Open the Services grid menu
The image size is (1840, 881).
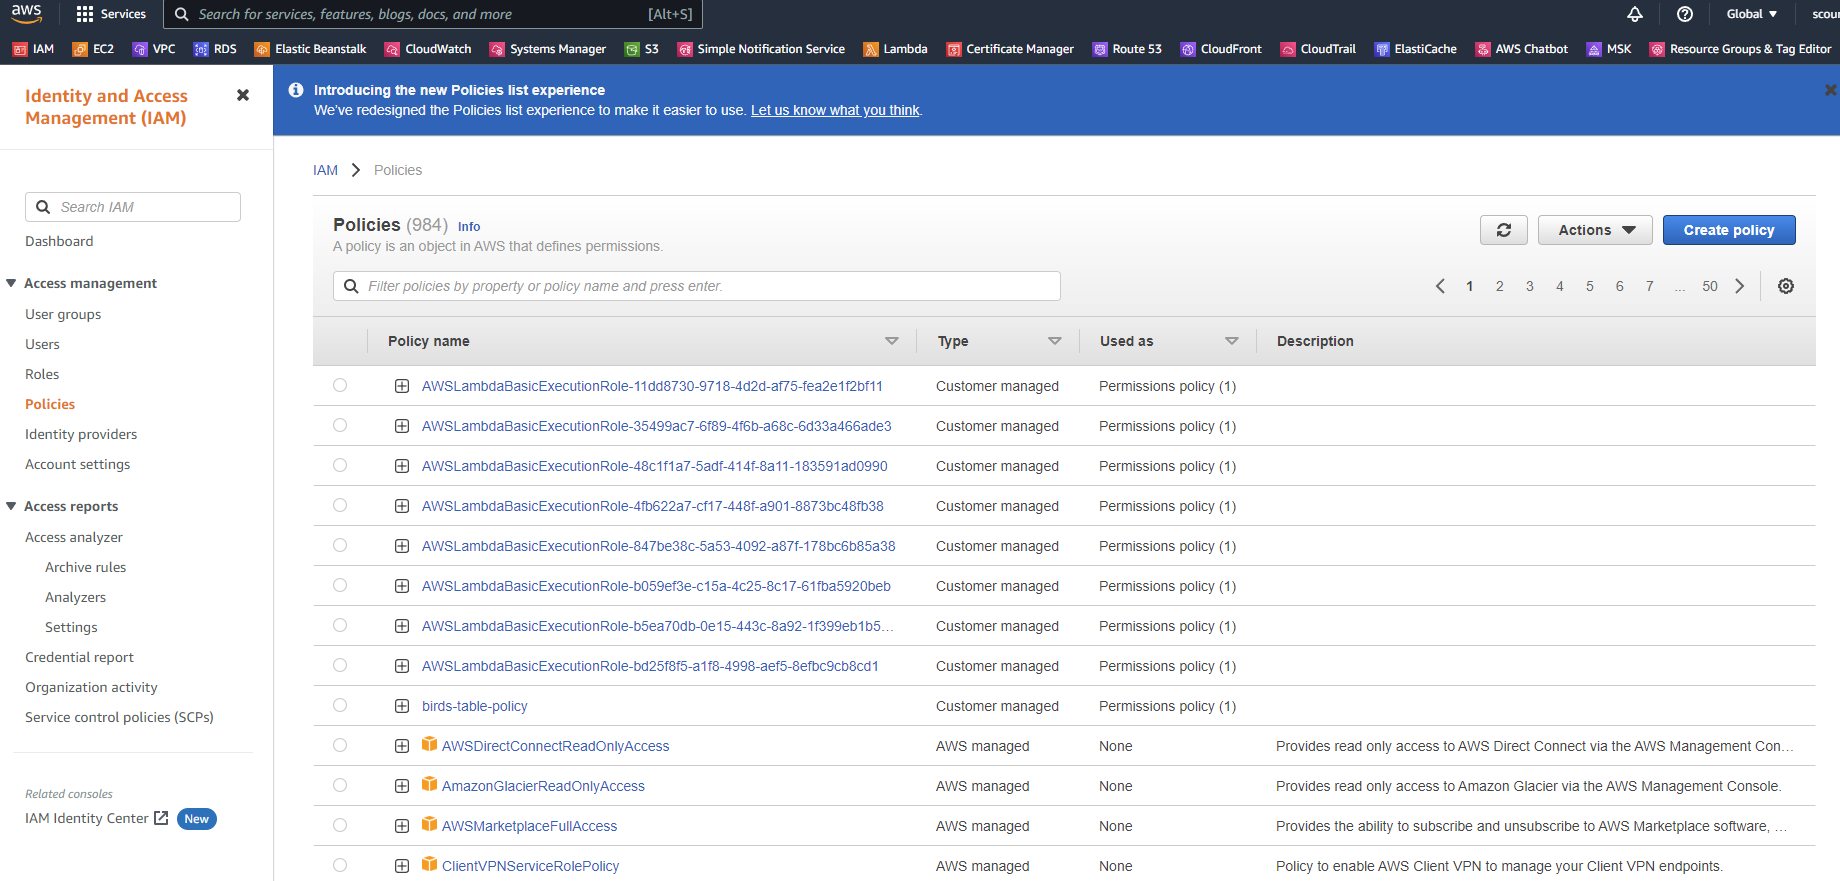(111, 14)
